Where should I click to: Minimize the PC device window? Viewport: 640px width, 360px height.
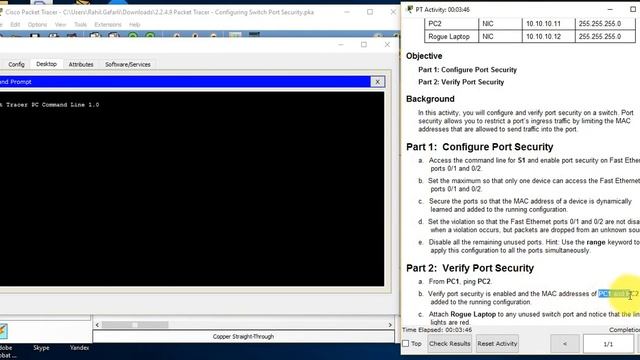click(341, 44)
